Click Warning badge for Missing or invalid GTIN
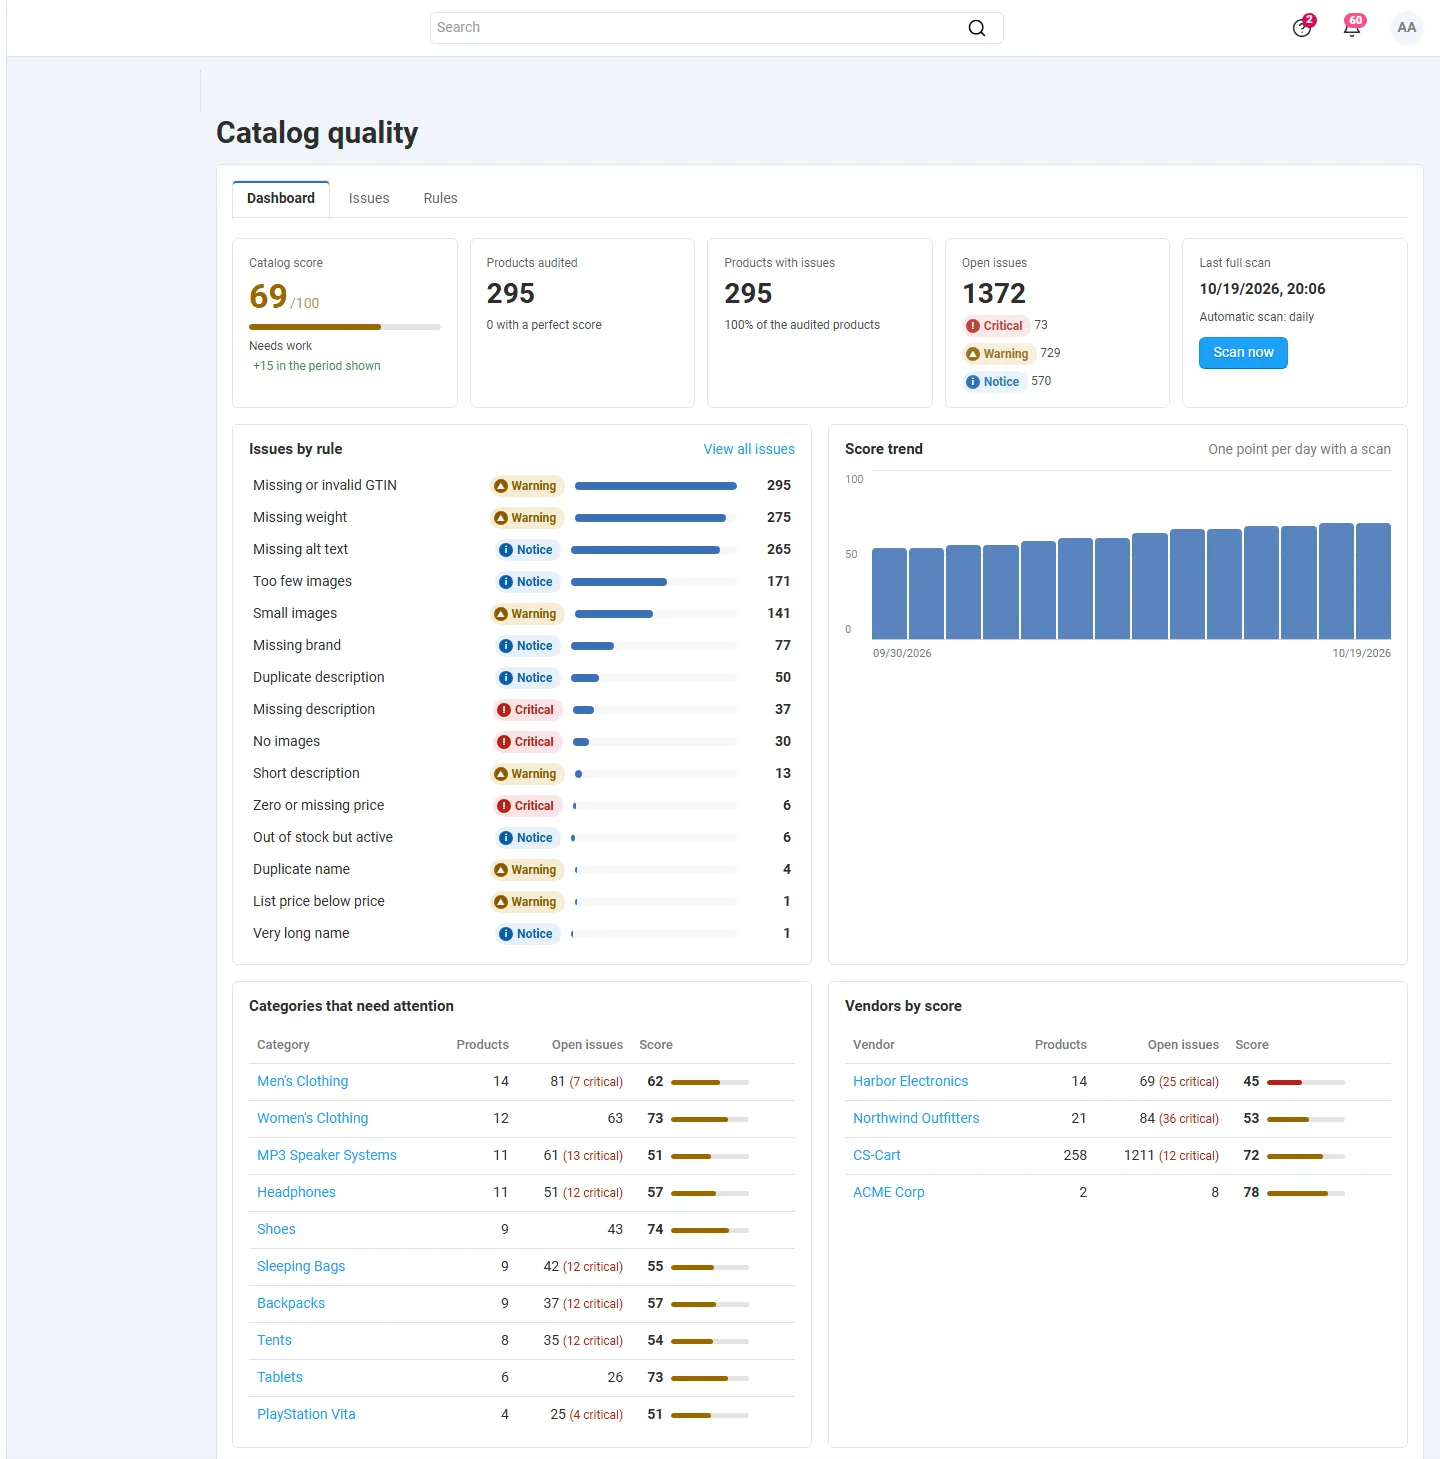Image resolution: width=1440 pixels, height=1459 pixels. point(527,486)
